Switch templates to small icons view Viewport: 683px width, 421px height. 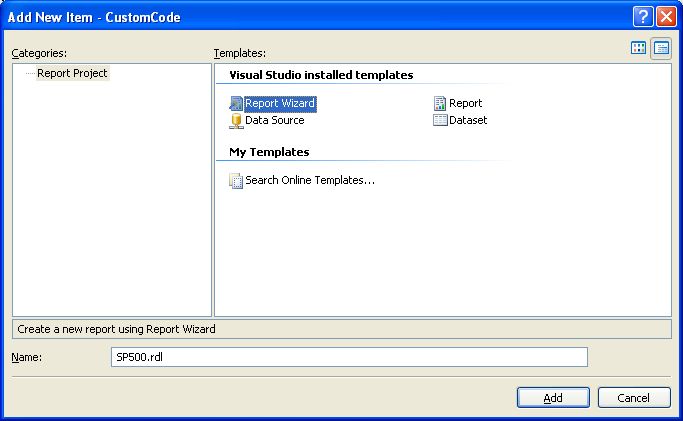pos(661,49)
